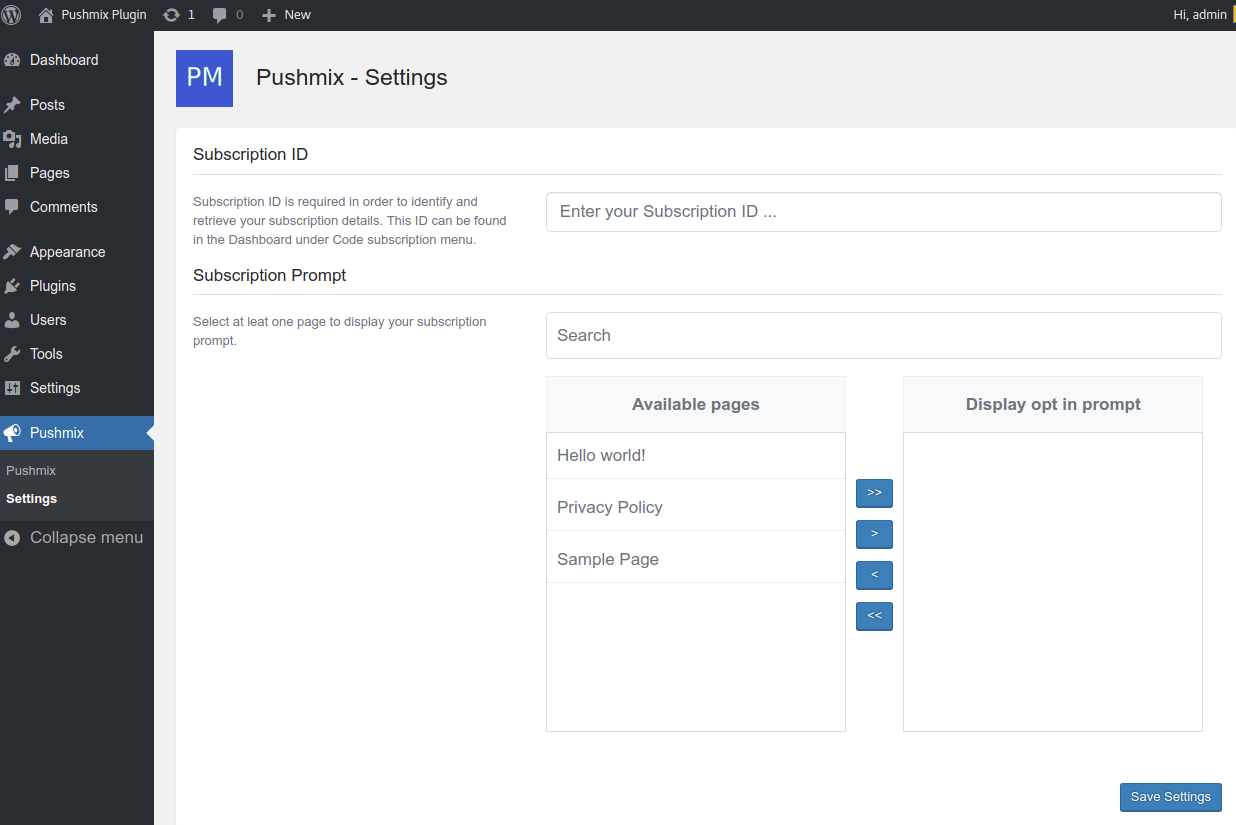Click the home icon beside Pushmix Plugin

click(x=46, y=15)
